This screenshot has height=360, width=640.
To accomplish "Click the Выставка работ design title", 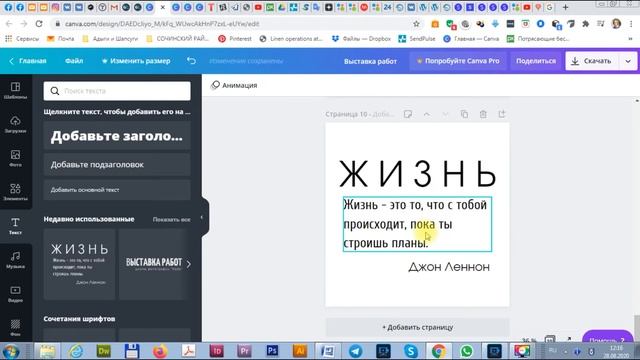I will 370,61.
